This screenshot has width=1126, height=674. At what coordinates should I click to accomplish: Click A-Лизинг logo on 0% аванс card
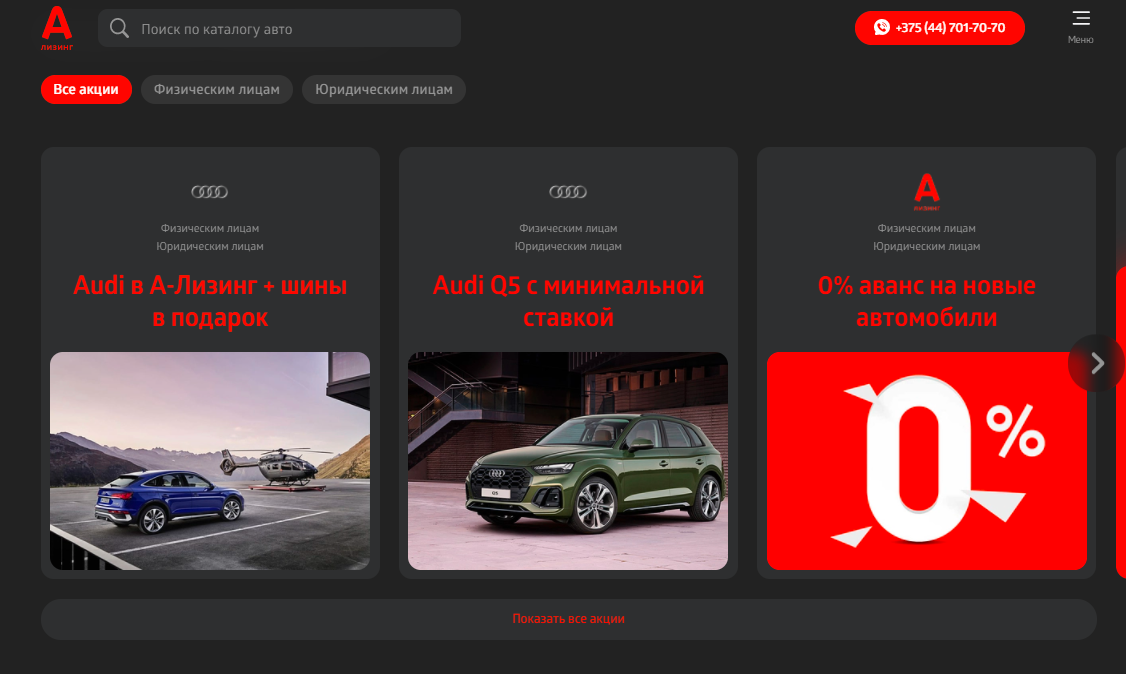[926, 192]
